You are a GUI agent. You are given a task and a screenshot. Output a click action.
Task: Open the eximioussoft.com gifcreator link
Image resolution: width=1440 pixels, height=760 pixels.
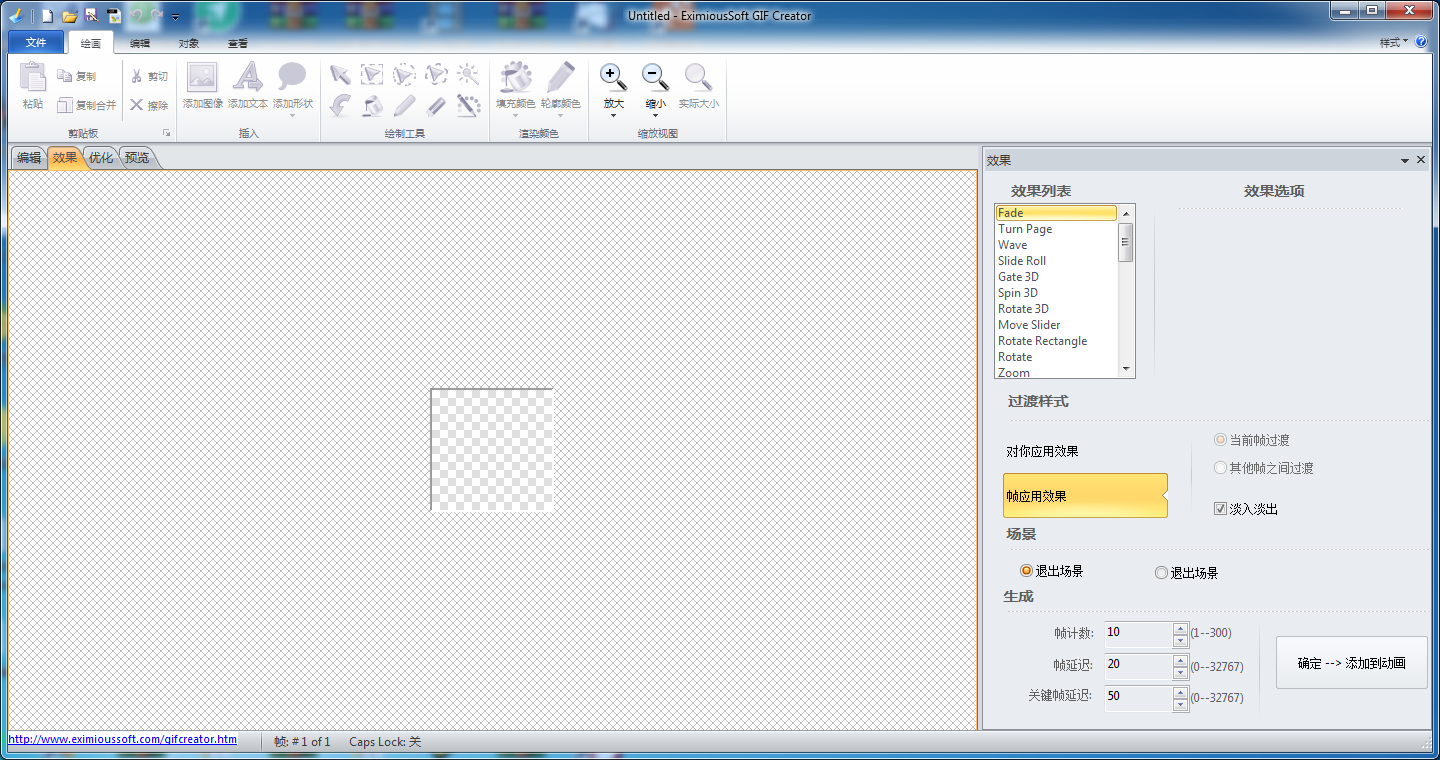[123, 740]
